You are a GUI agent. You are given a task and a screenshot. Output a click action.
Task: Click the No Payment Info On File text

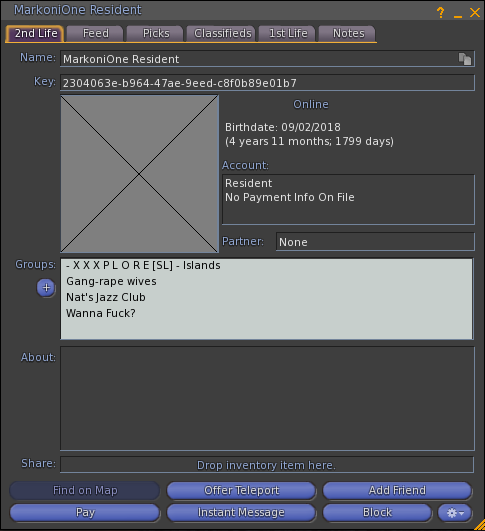290,197
